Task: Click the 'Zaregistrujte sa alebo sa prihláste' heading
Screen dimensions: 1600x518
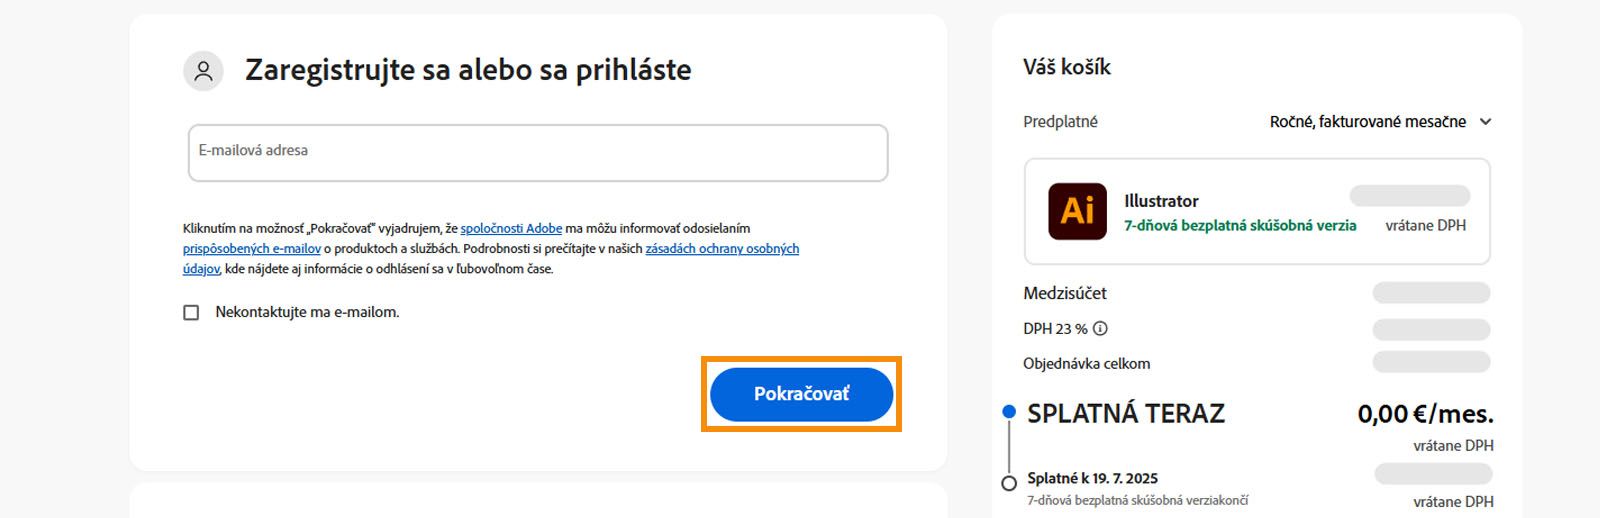Action: 468,70
